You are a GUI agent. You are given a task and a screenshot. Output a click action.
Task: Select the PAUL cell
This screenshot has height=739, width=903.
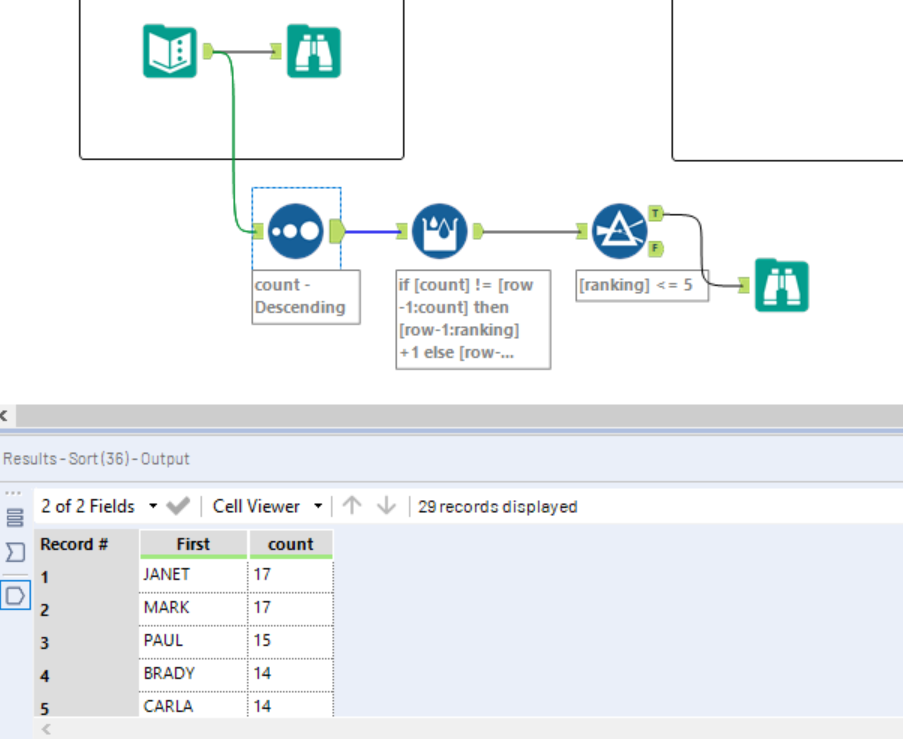[x=194, y=641]
